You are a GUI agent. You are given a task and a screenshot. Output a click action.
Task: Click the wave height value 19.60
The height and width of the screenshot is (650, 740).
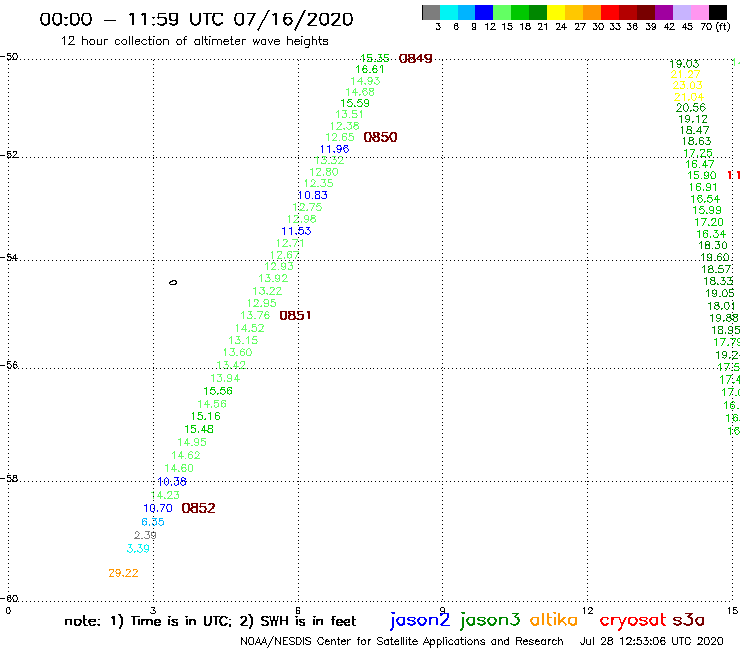(715, 257)
